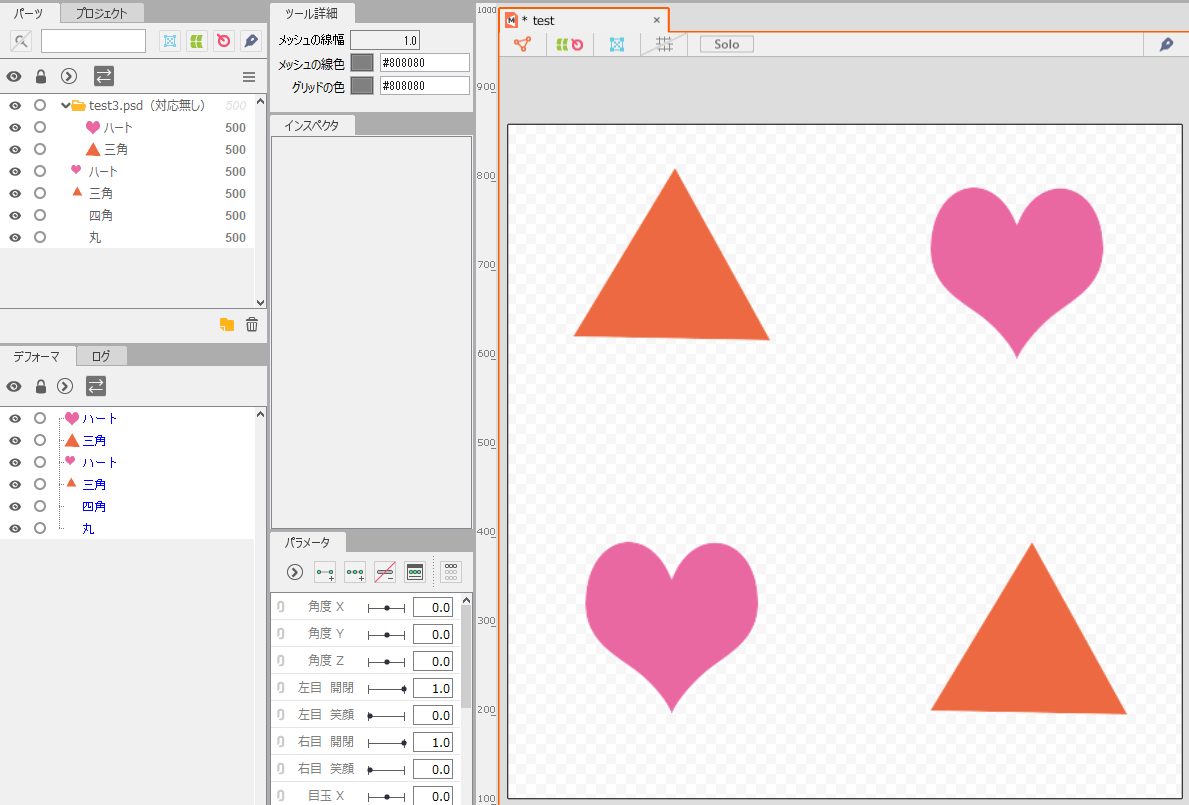The width and height of the screenshot is (1189, 805).
Task: Toggle lock circle for test3.psd folder
Action: tap(40, 106)
